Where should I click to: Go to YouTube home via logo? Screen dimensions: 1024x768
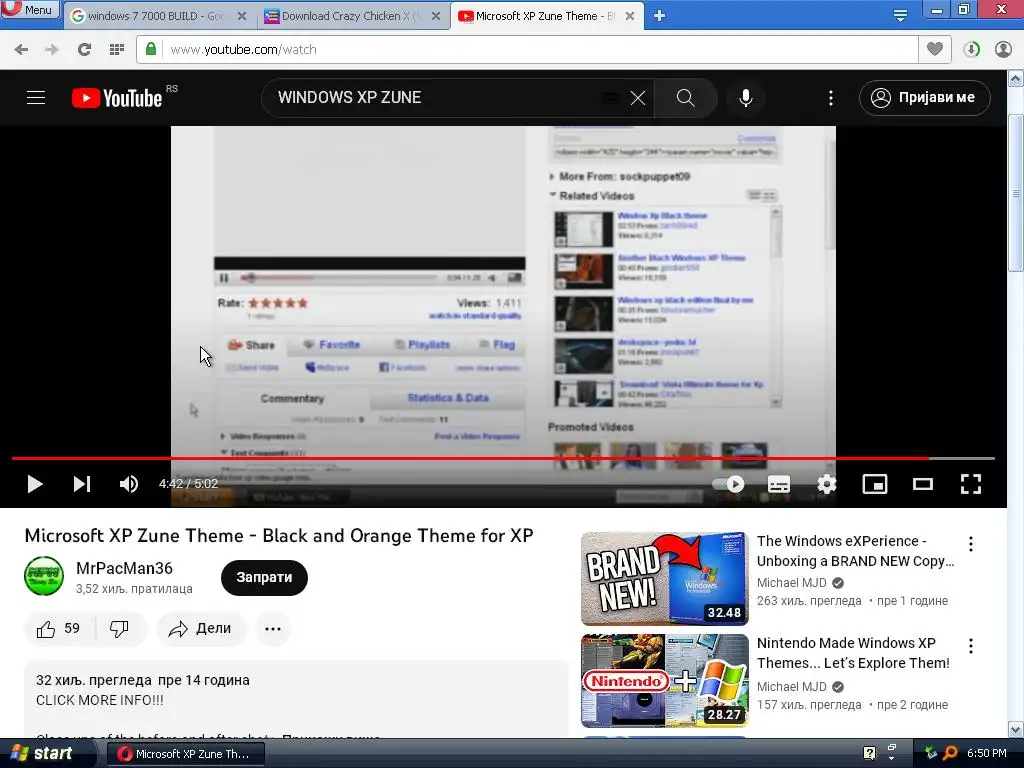click(x=118, y=98)
